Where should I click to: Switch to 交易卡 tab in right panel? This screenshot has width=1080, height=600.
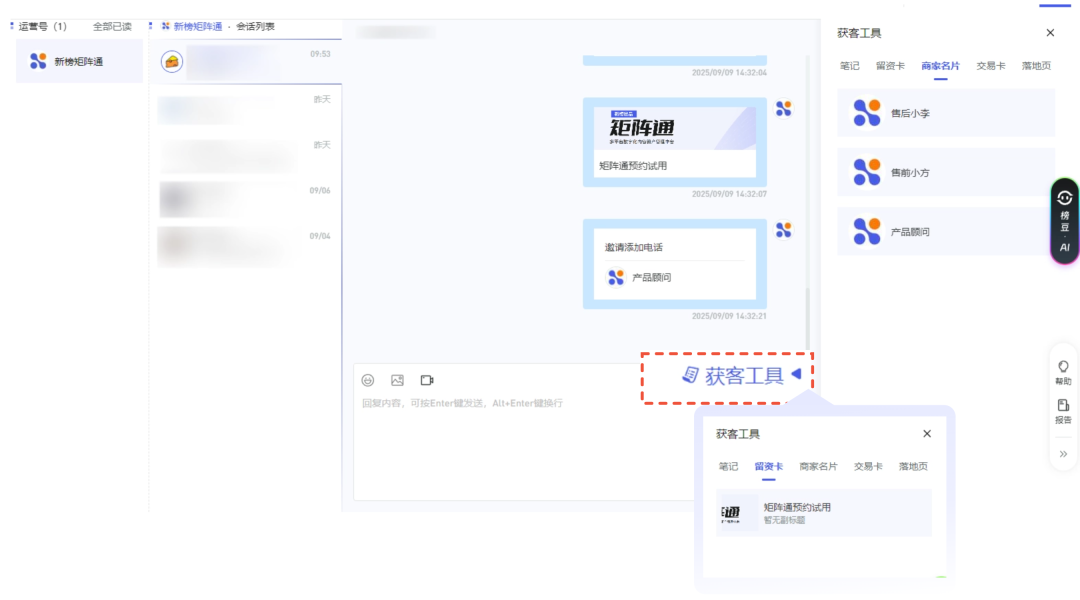click(990, 66)
